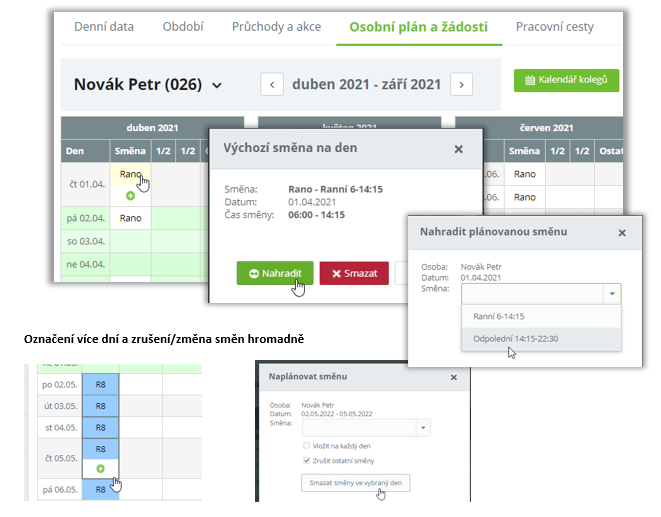Click the čt 01.04. day label

87,184
